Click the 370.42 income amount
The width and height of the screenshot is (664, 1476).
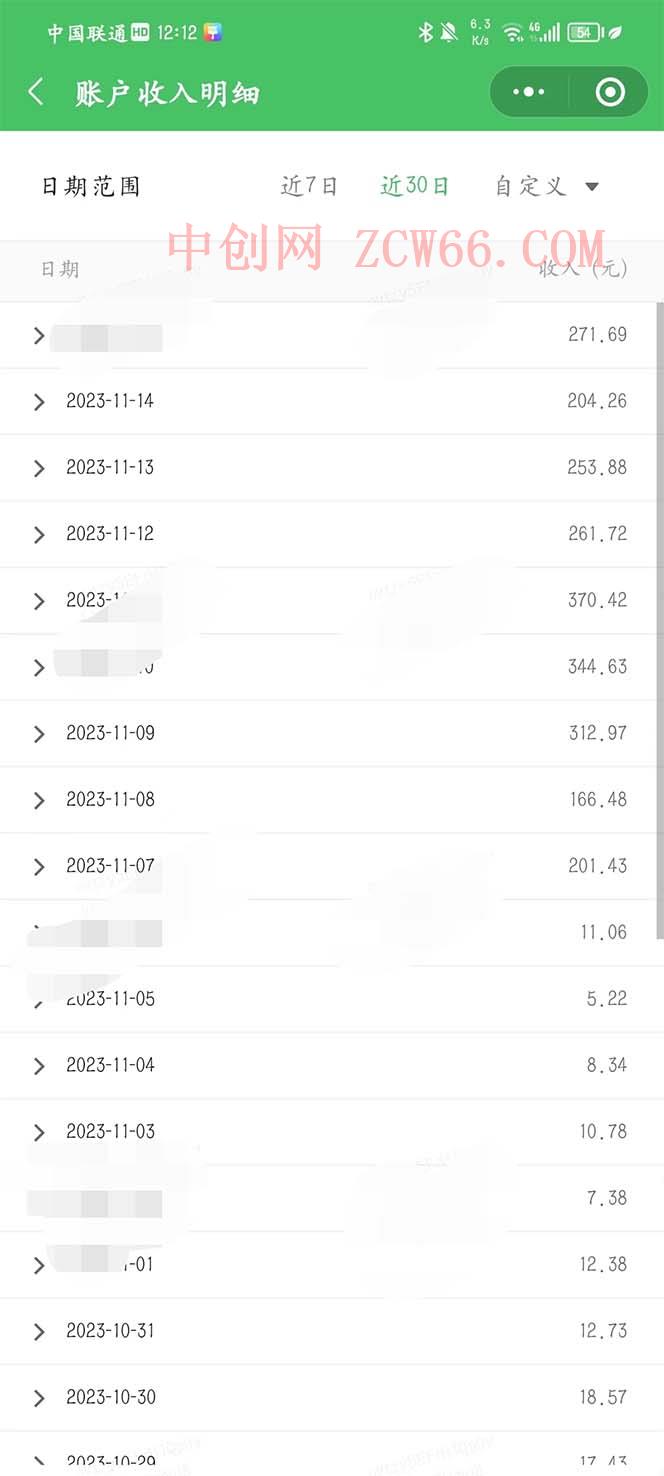point(597,600)
